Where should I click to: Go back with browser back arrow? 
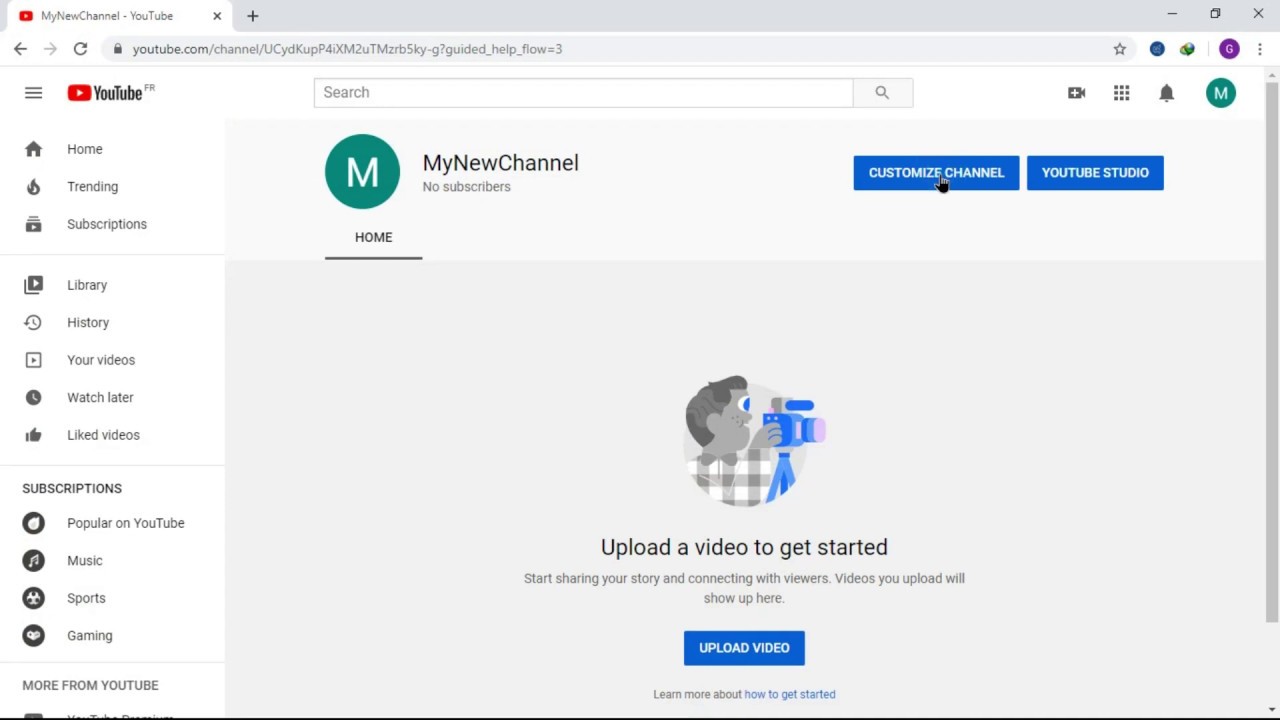pos(21,49)
